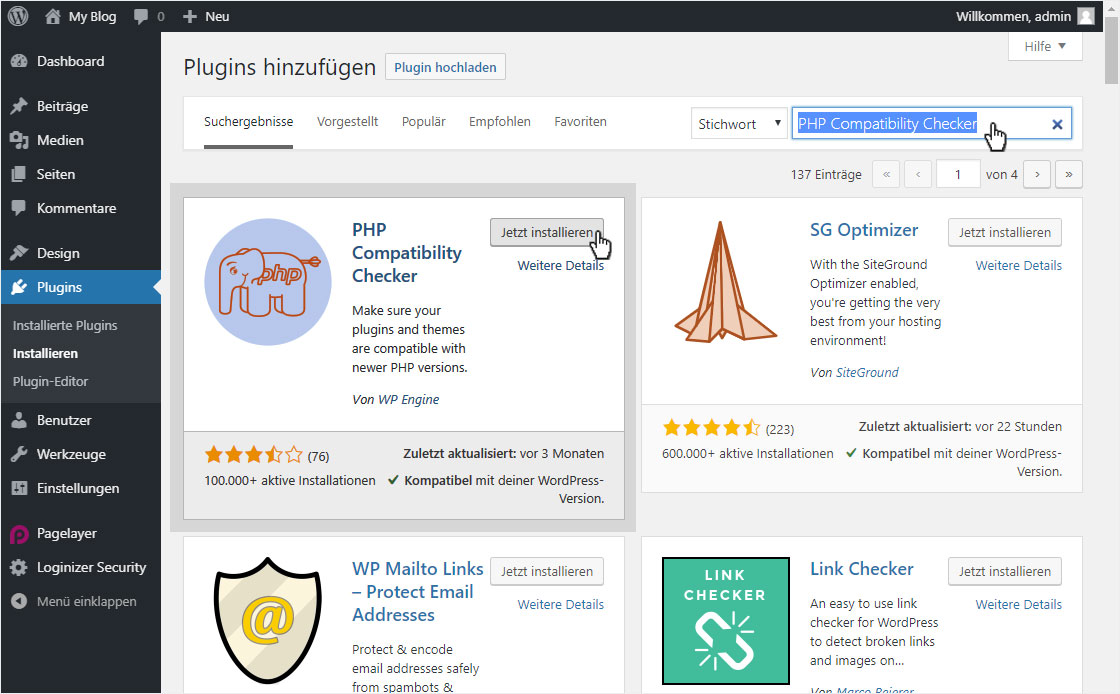Open the WordPress logo menu

click(18, 16)
